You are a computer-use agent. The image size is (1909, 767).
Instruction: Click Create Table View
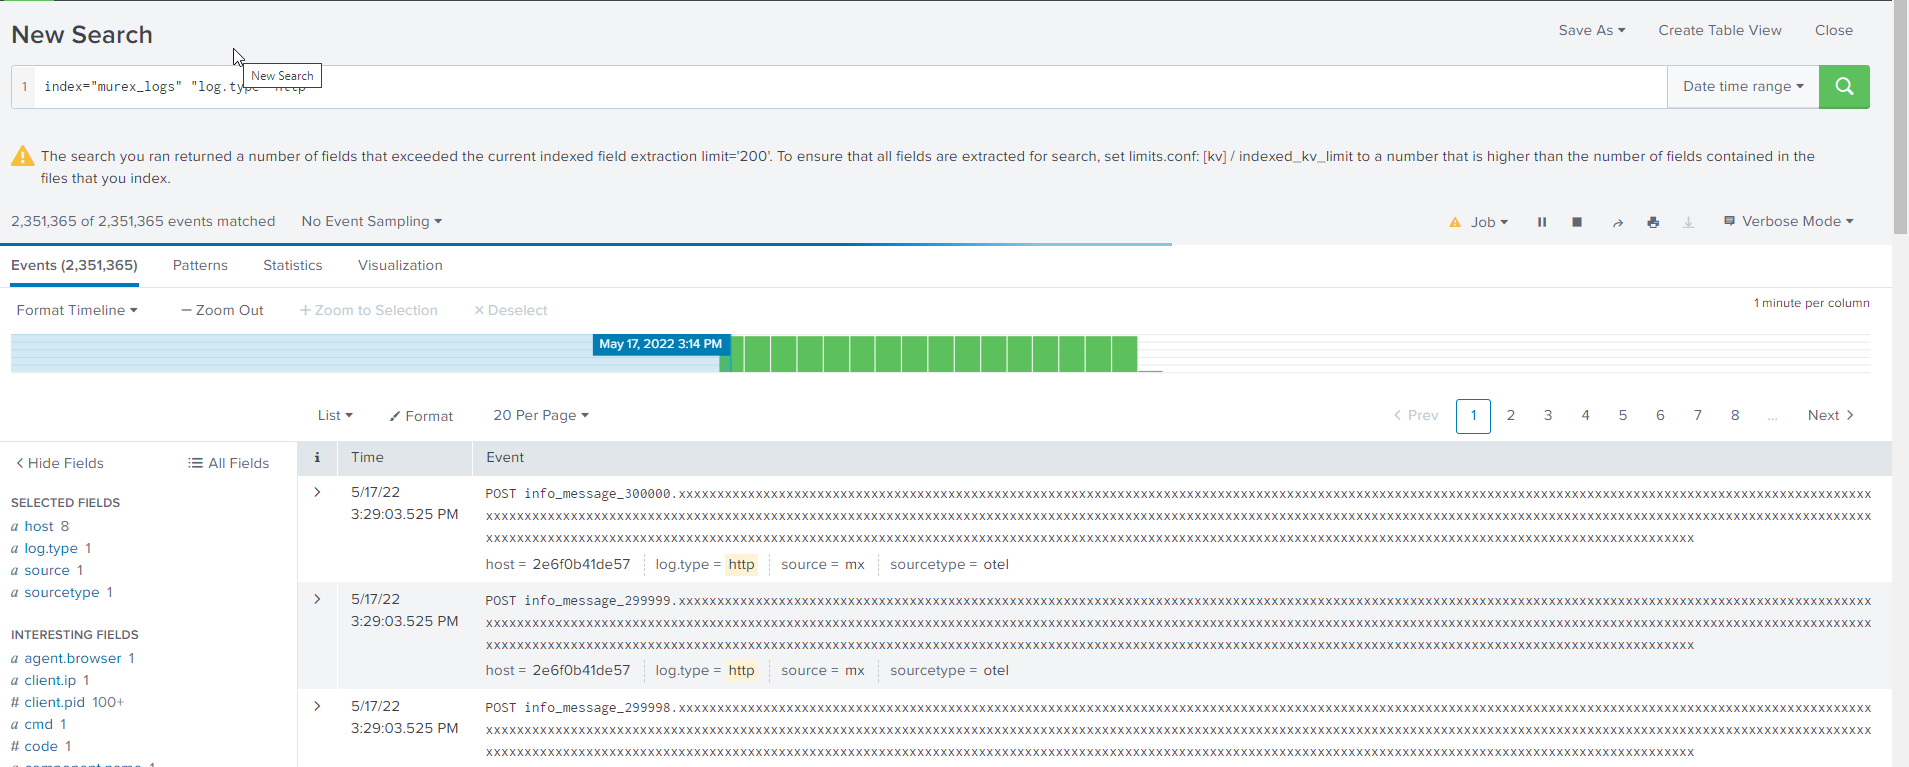(1719, 30)
